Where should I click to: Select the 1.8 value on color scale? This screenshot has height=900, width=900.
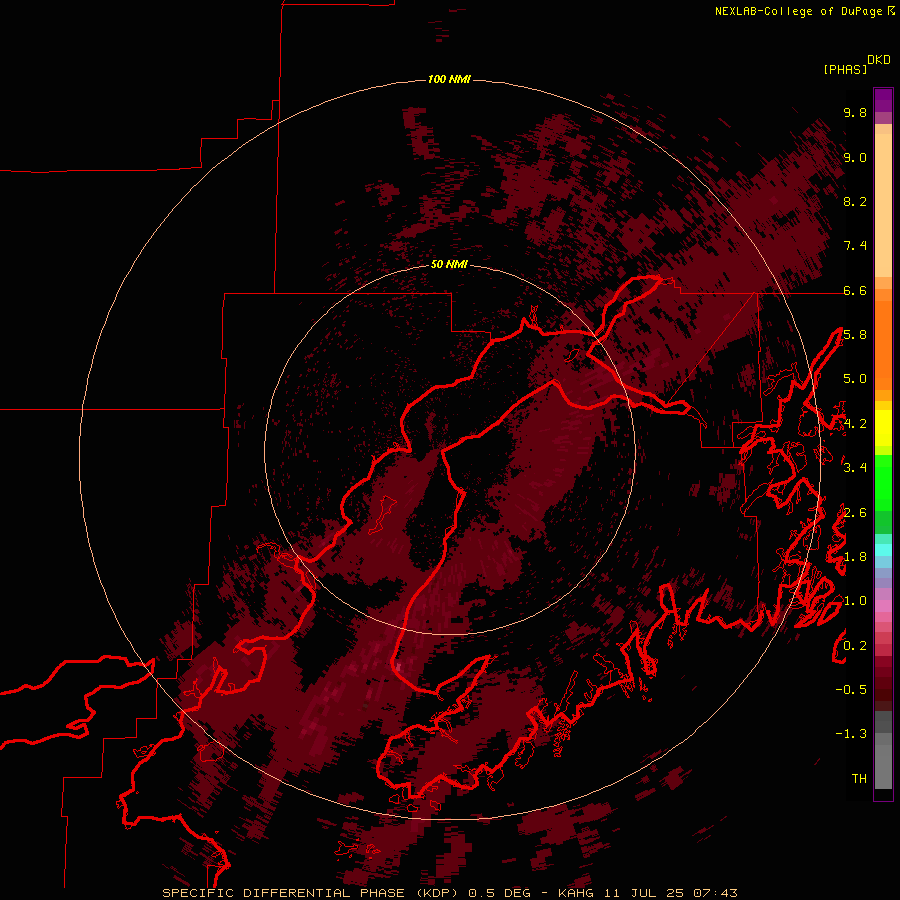[x=855, y=557]
